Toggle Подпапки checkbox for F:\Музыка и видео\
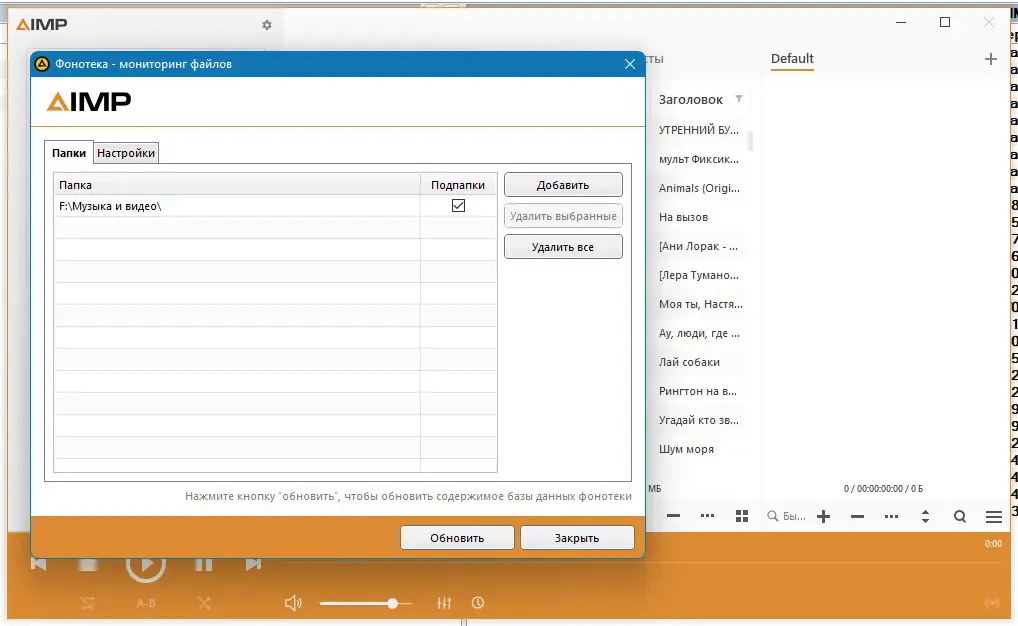The height and width of the screenshot is (626, 1018). pos(458,206)
